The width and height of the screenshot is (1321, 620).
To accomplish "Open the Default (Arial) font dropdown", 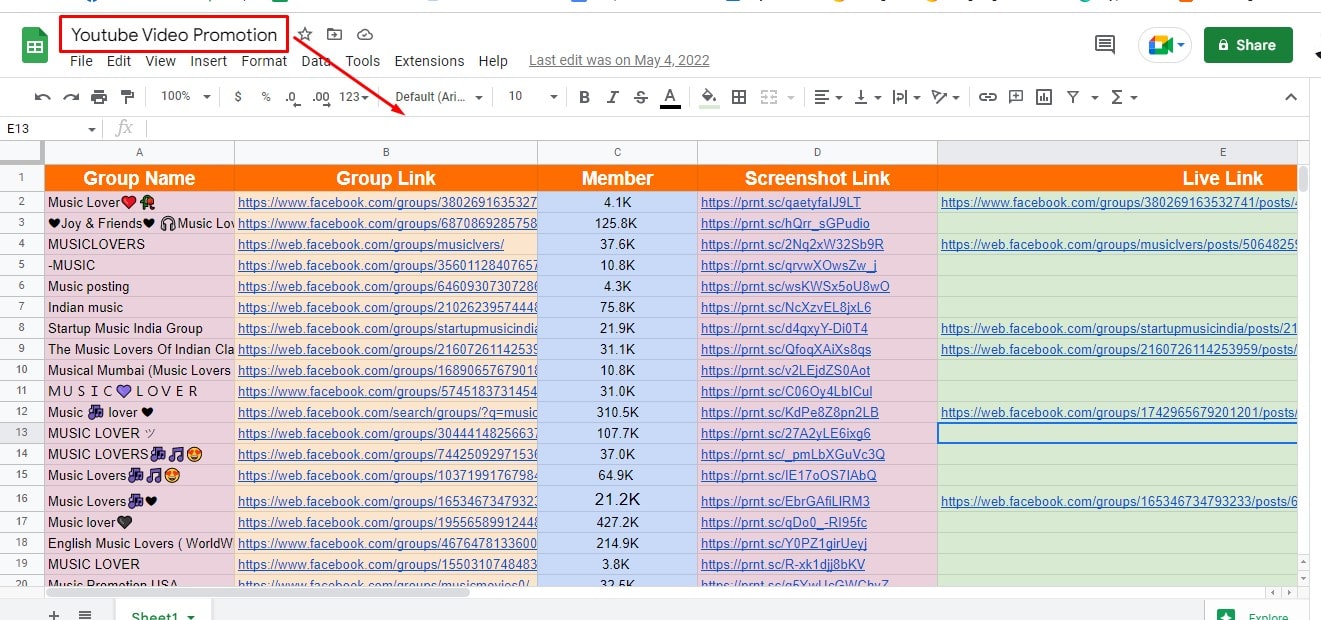I will pos(439,97).
